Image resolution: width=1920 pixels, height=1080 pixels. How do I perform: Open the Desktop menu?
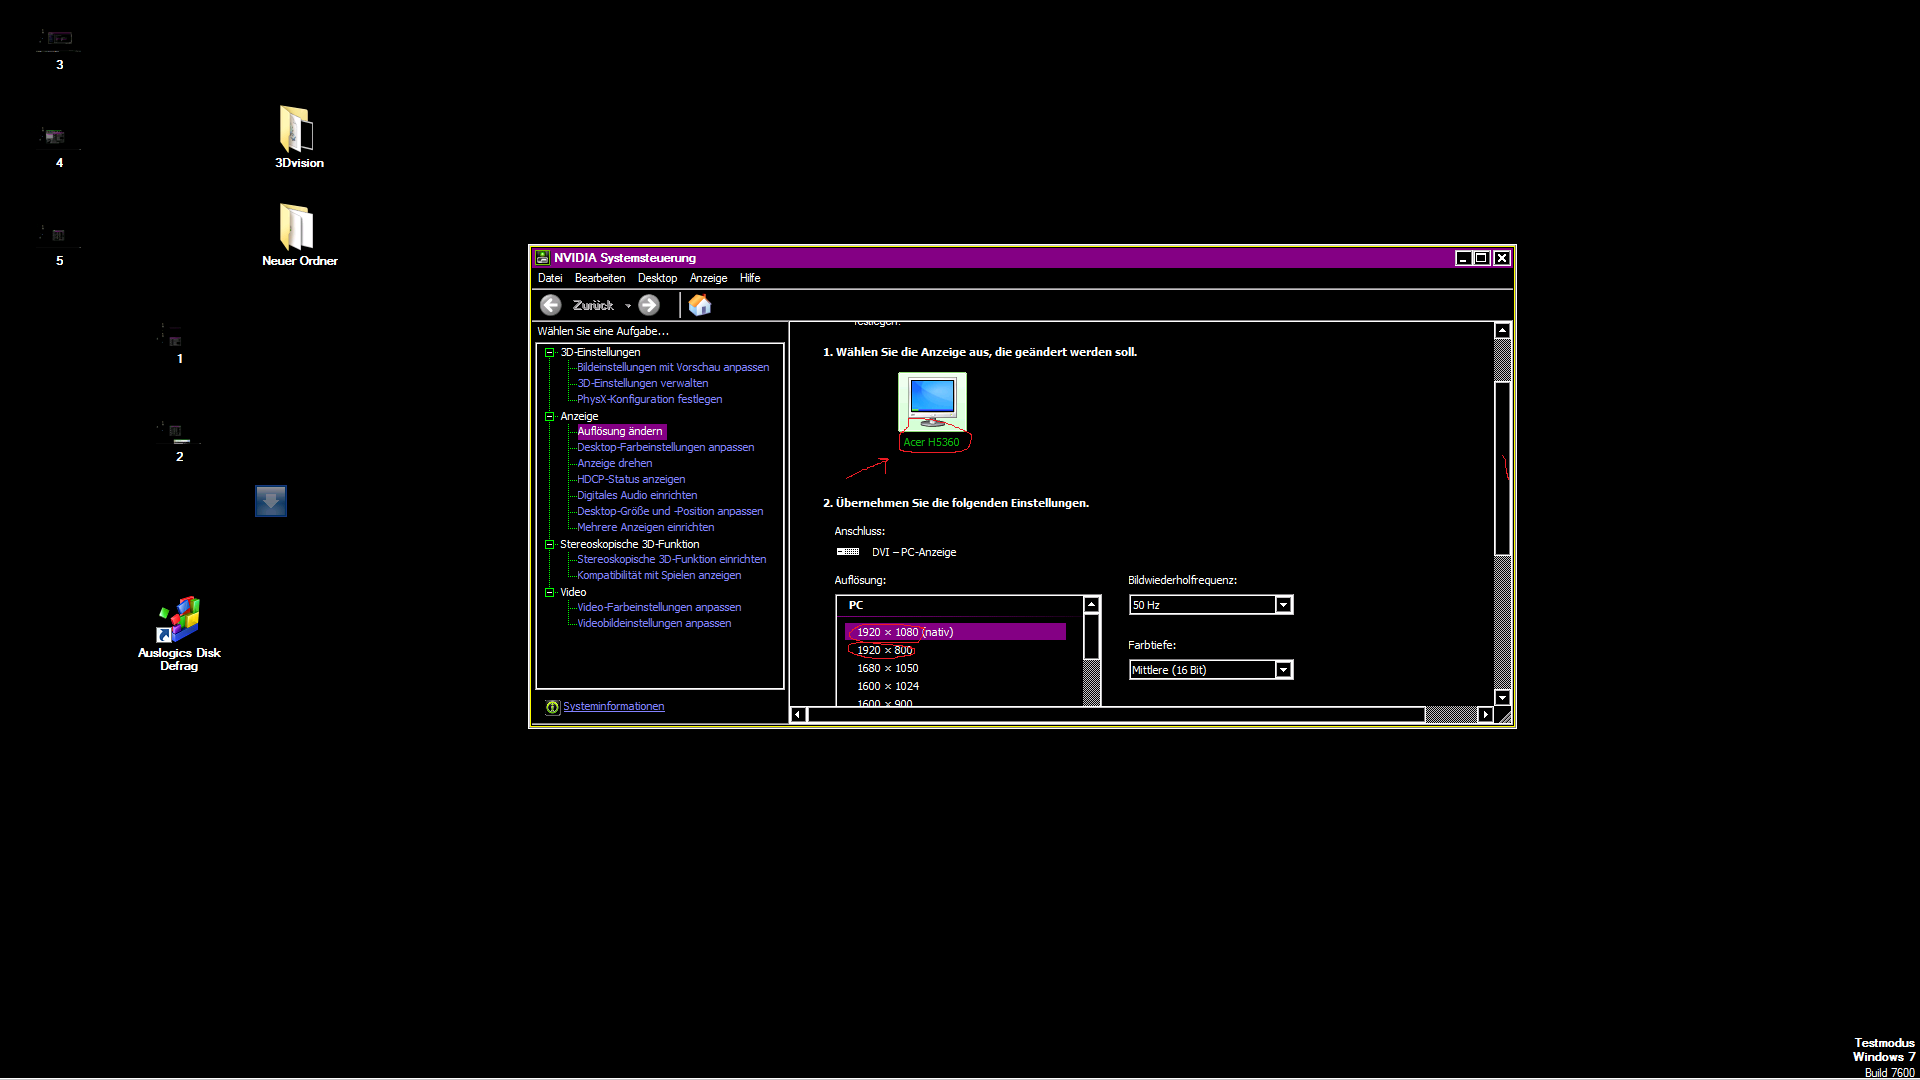[x=657, y=278]
